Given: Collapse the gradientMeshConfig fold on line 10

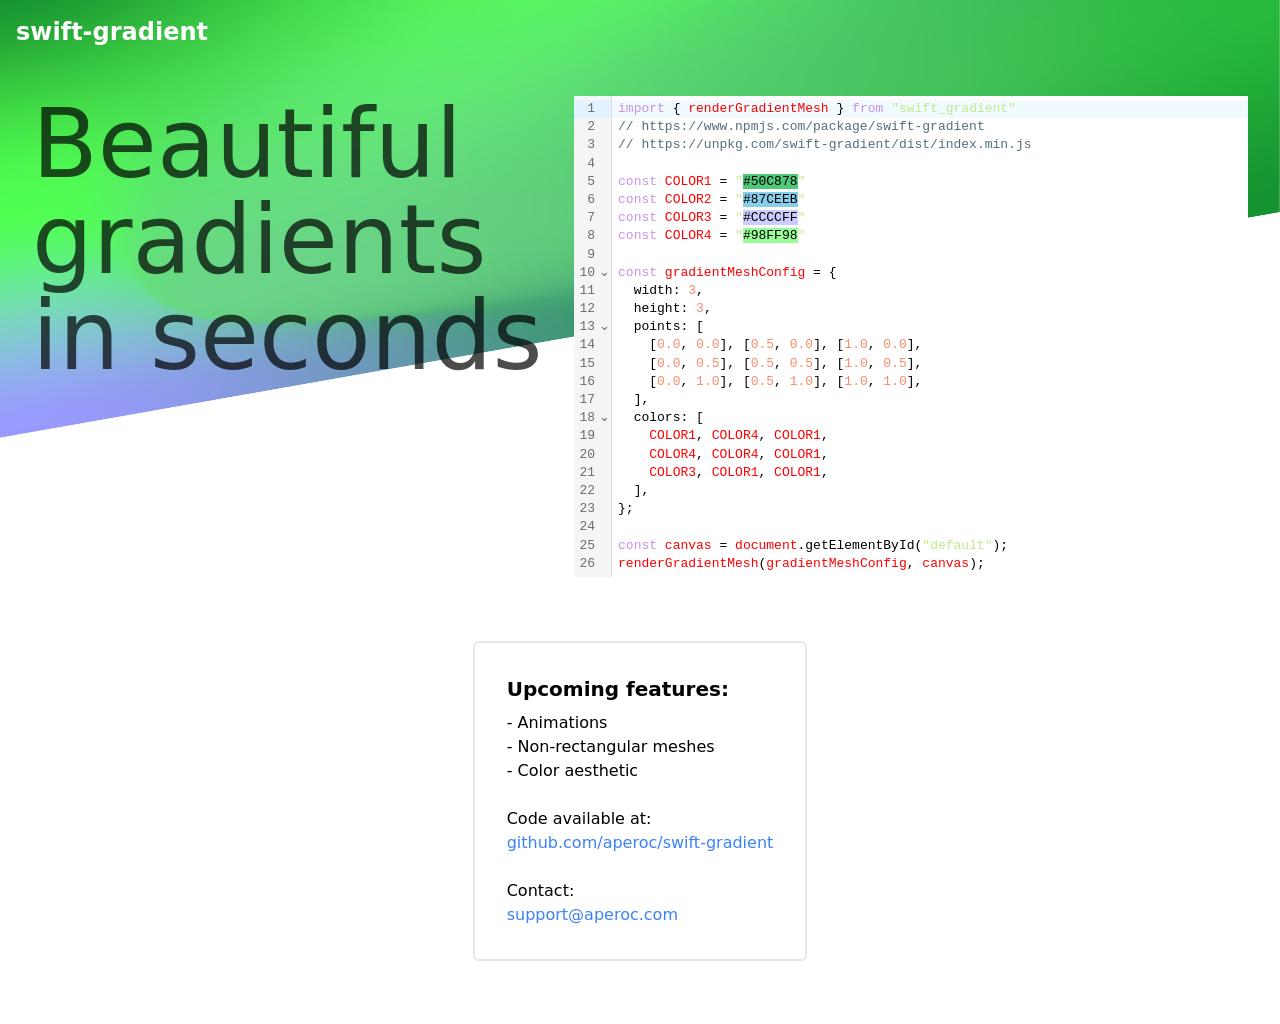Looking at the screenshot, I should pos(604,273).
